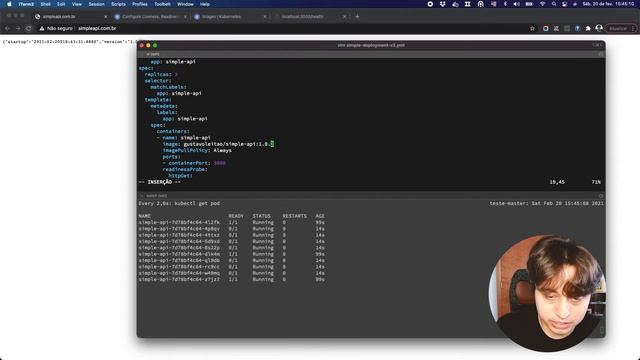Click the red circular browser extension icon

point(546,29)
